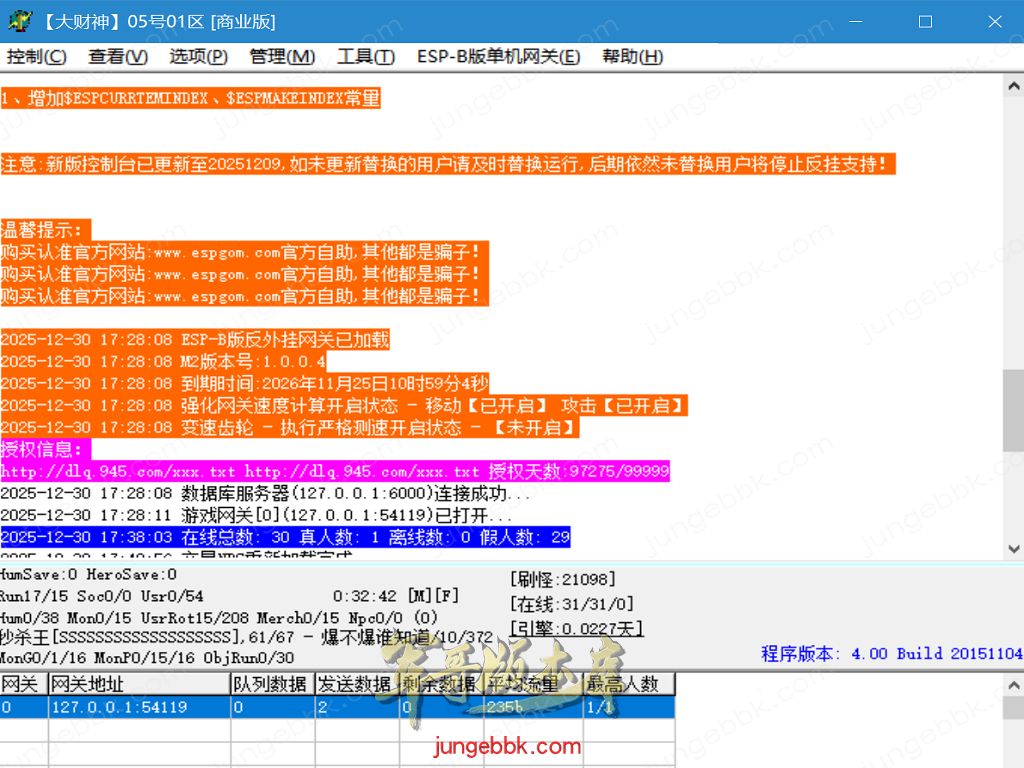Open the 管理(M) menu
The width and height of the screenshot is (1024, 768).
[x=282, y=57]
